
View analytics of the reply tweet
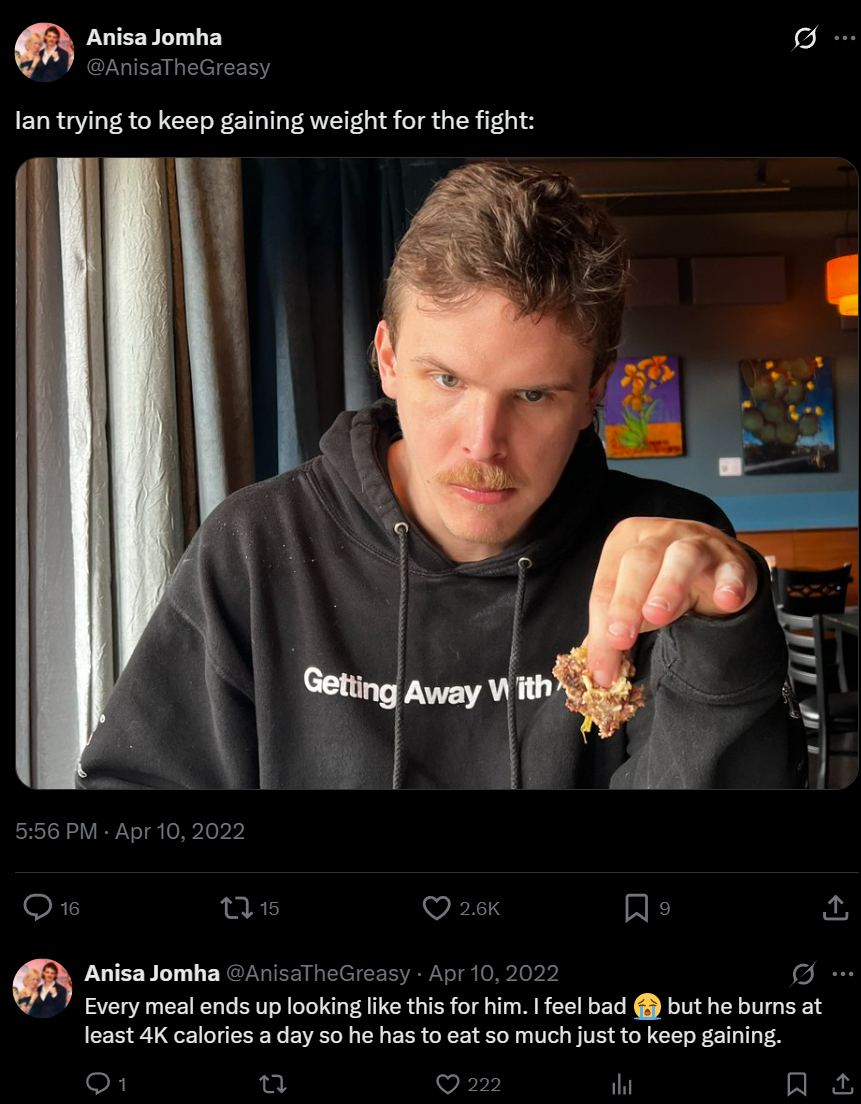click(x=622, y=1084)
